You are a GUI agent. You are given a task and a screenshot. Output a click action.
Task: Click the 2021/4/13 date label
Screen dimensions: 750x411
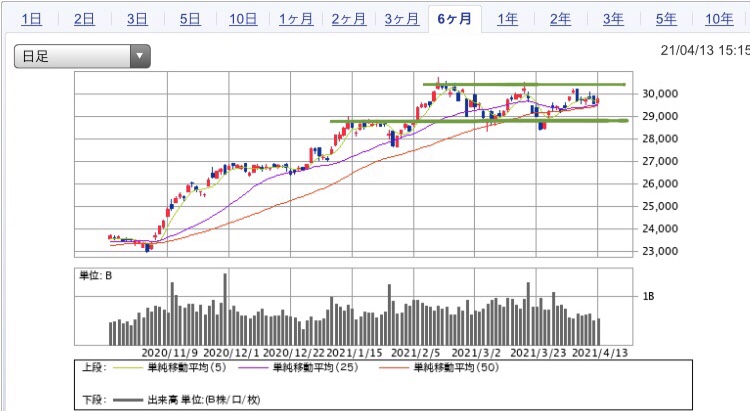(x=600, y=353)
